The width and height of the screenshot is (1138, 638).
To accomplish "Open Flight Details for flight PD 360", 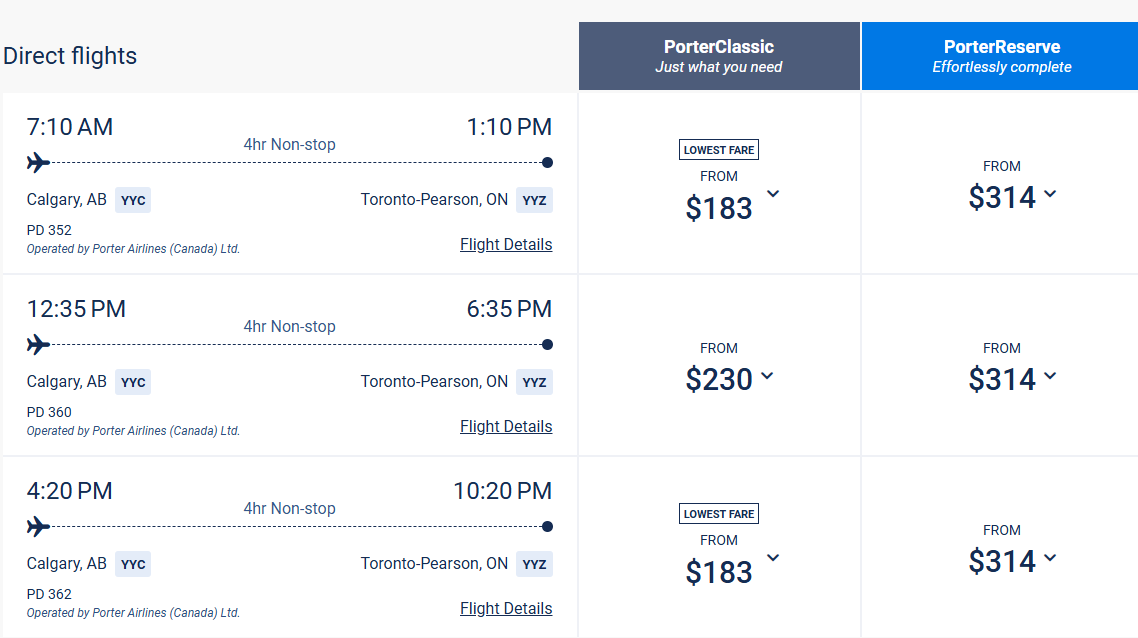I will coord(506,427).
